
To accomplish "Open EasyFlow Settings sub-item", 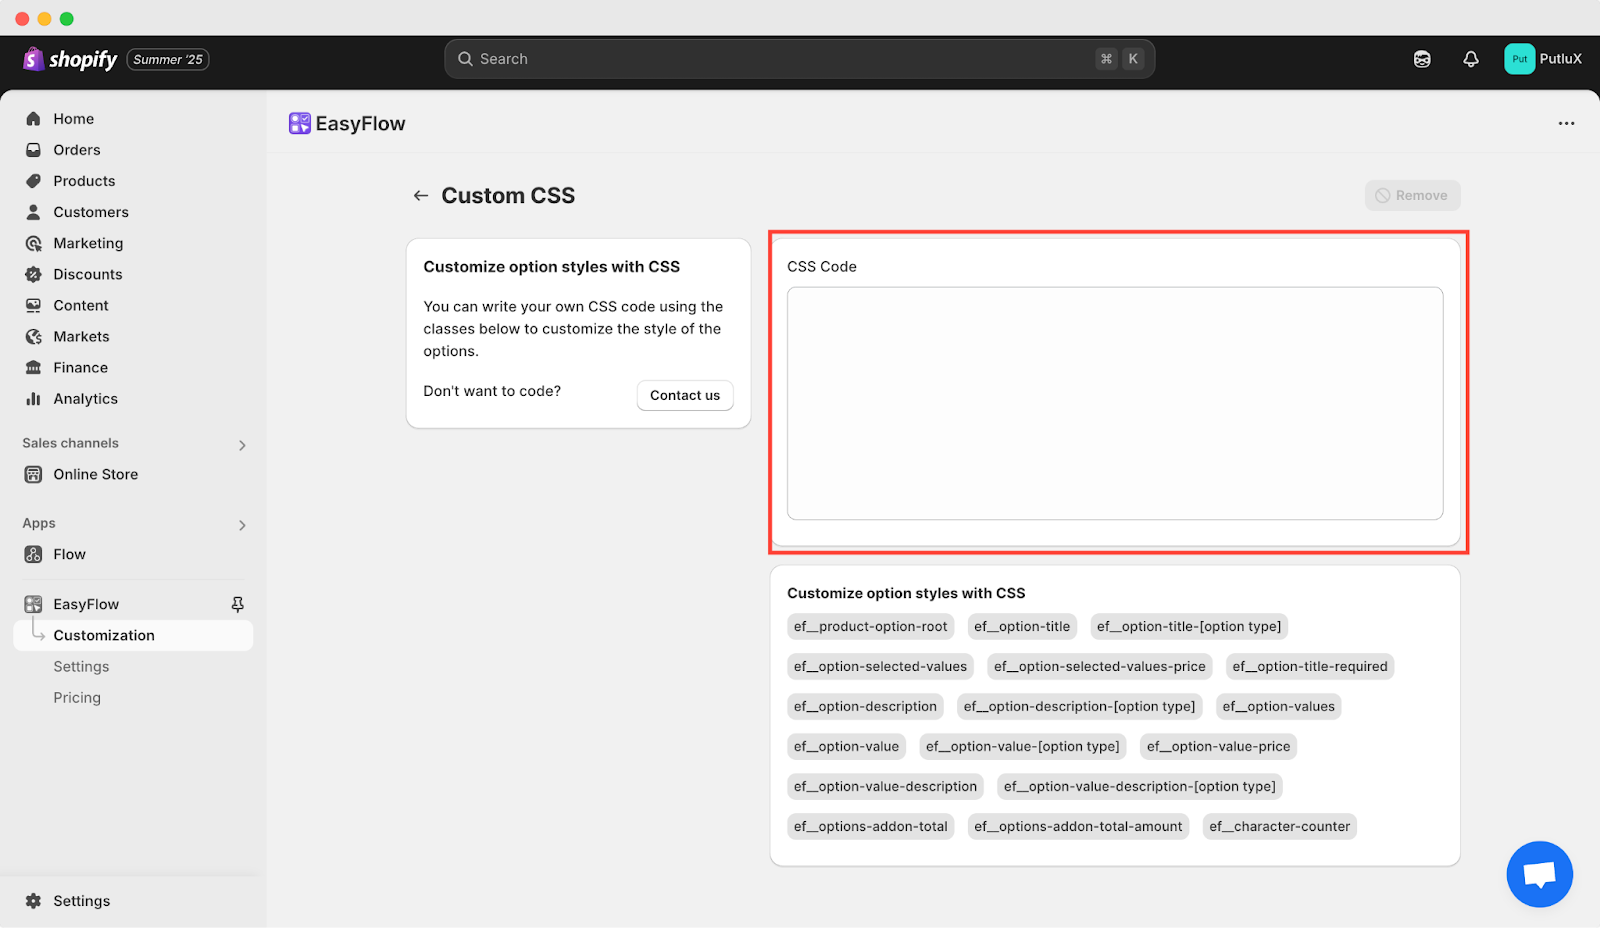I will [81, 667].
